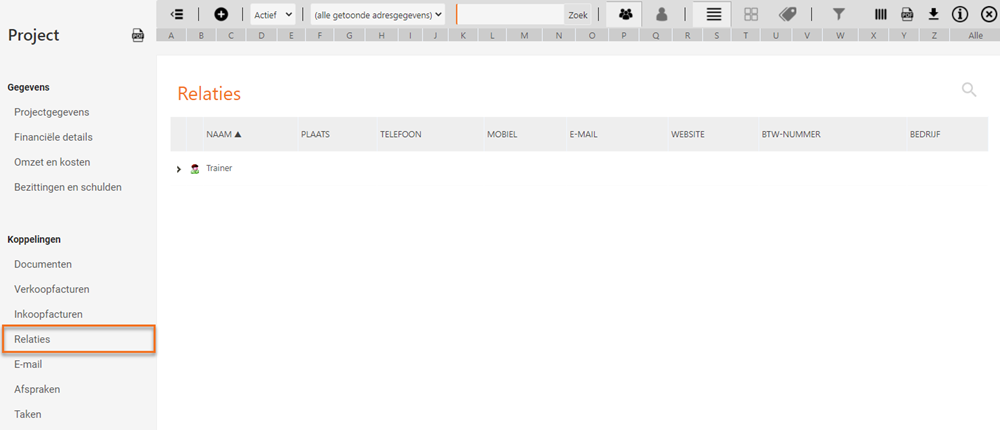Filter by letter W
This screenshot has width=1000, height=430.
click(840, 36)
